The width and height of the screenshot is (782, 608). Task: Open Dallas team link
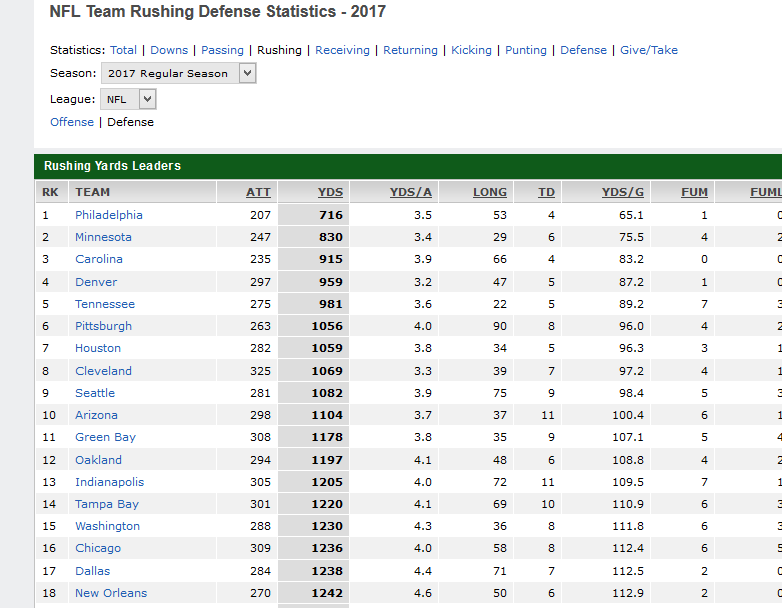point(92,571)
